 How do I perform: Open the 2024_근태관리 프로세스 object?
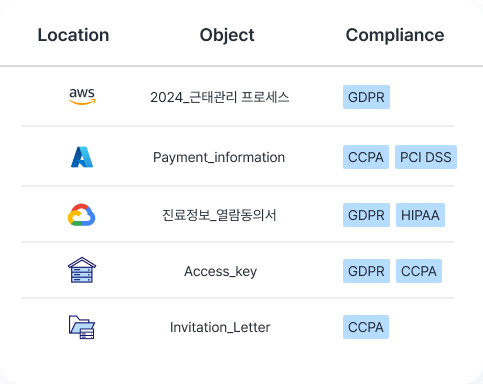click(220, 97)
